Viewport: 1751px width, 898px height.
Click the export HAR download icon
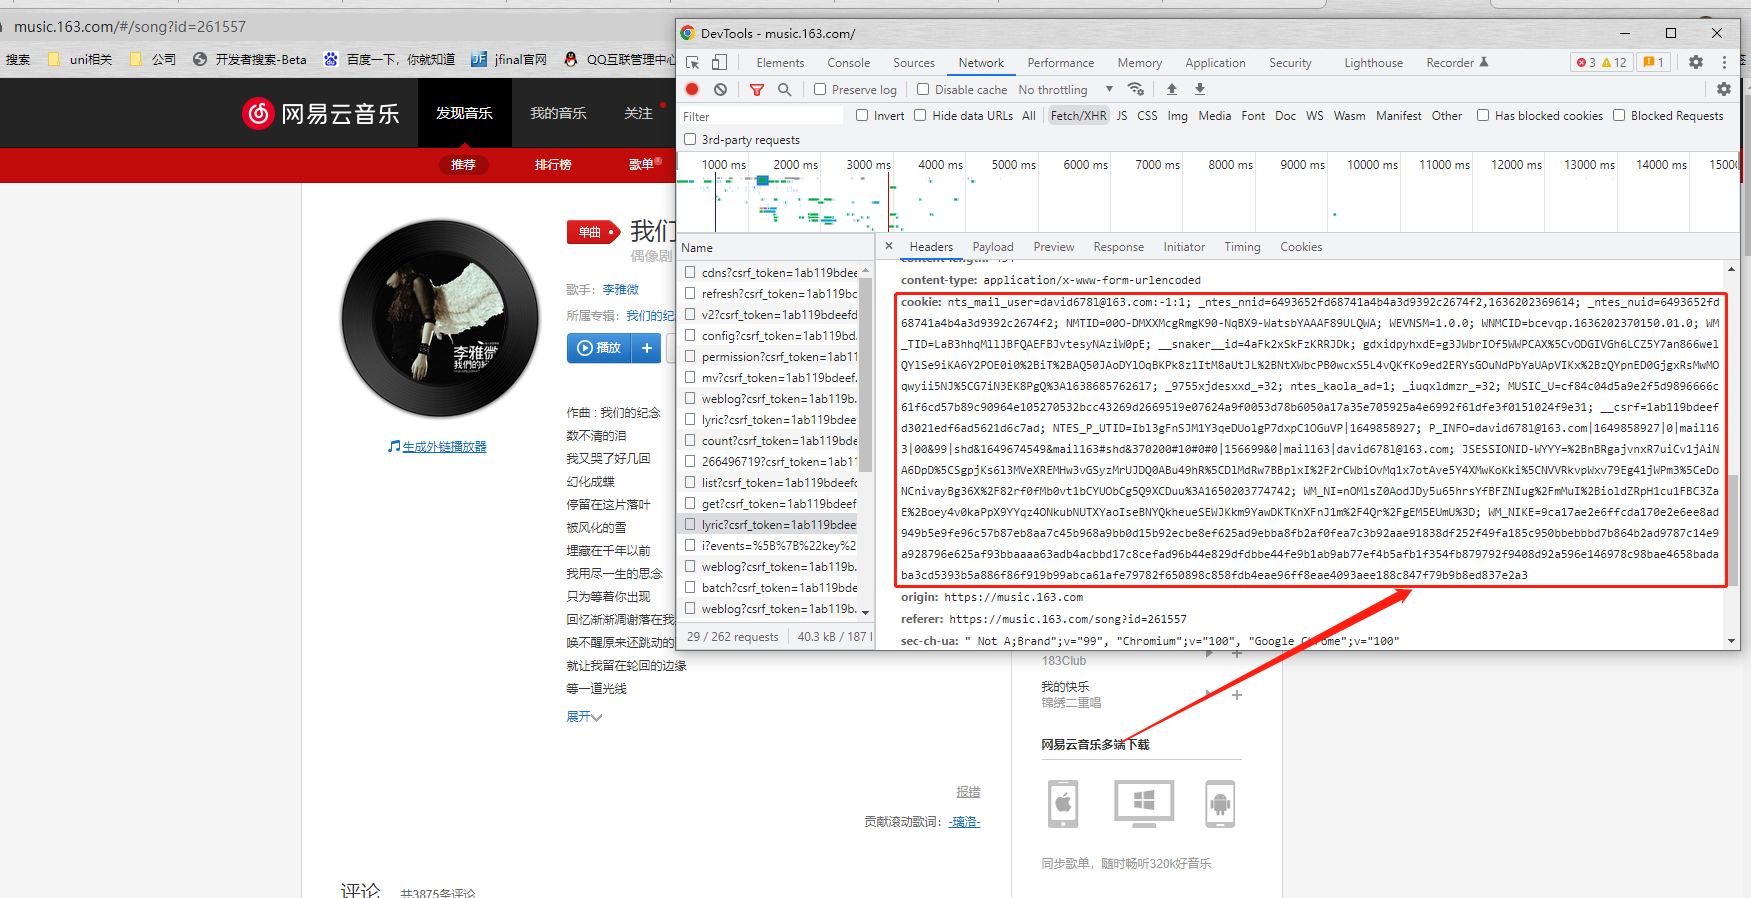coord(1200,89)
